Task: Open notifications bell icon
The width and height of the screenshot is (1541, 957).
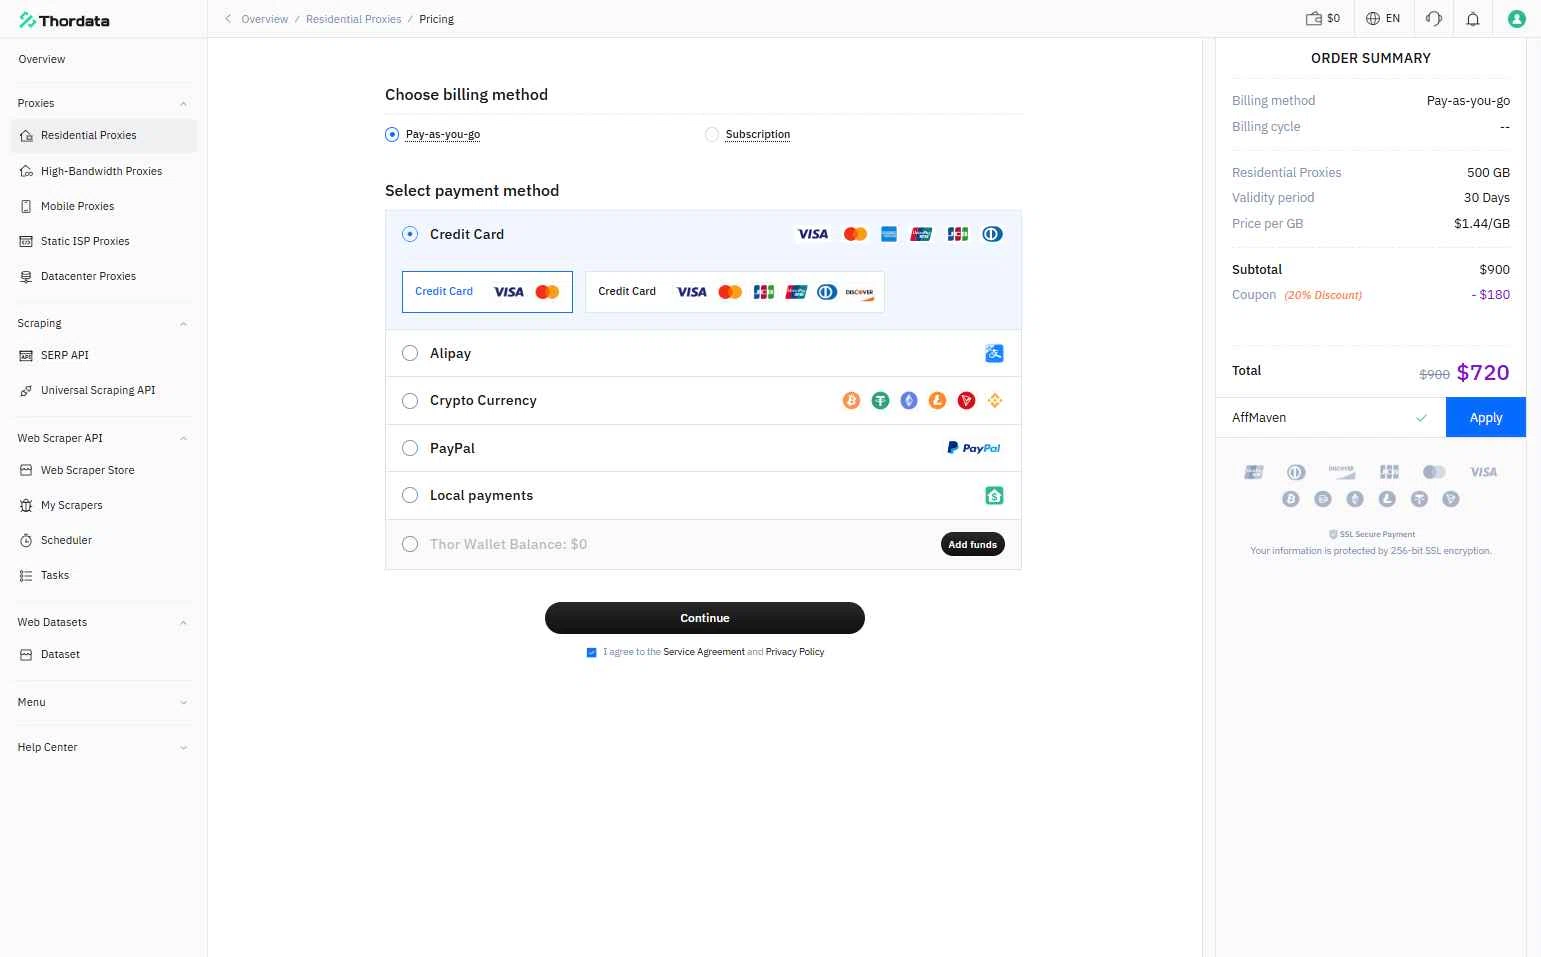Action: point(1473,19)
